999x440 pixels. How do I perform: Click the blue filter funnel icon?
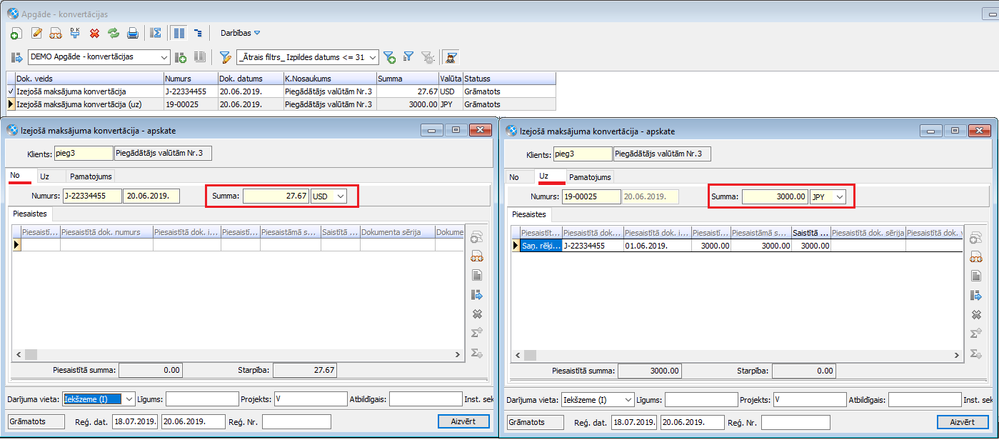[410, 57]
